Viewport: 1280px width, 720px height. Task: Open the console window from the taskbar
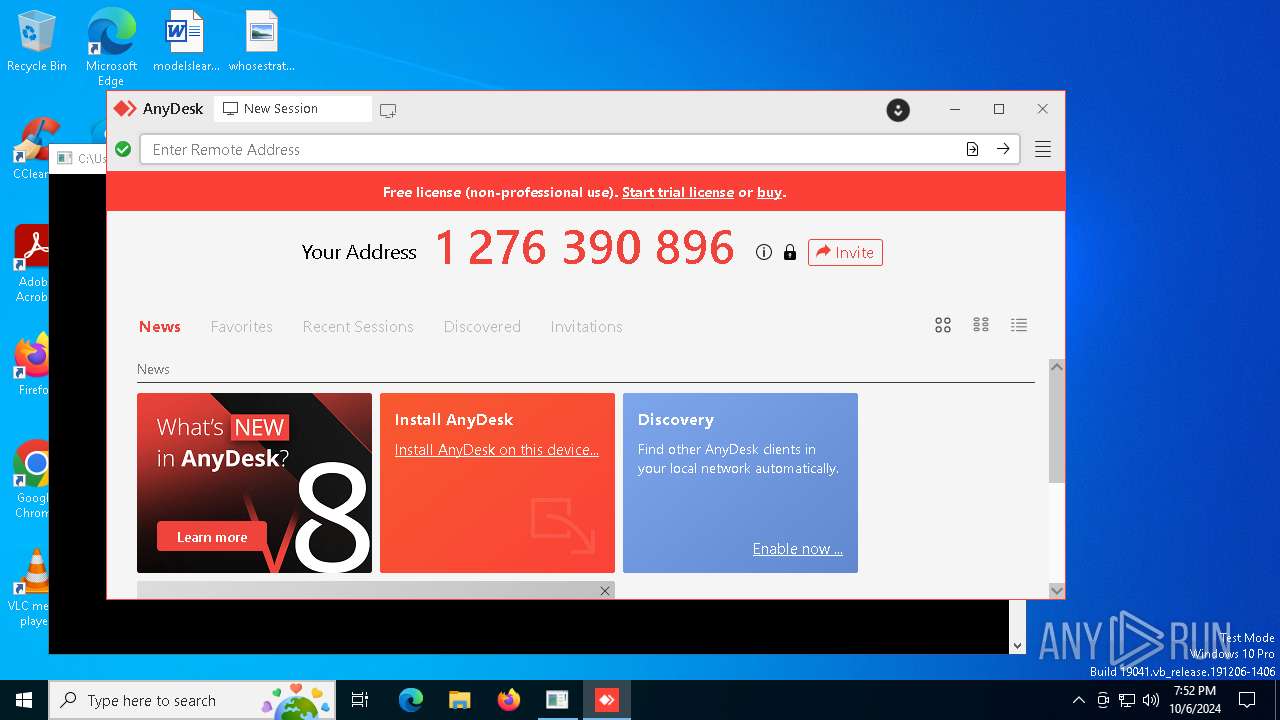tap(557, 700)
